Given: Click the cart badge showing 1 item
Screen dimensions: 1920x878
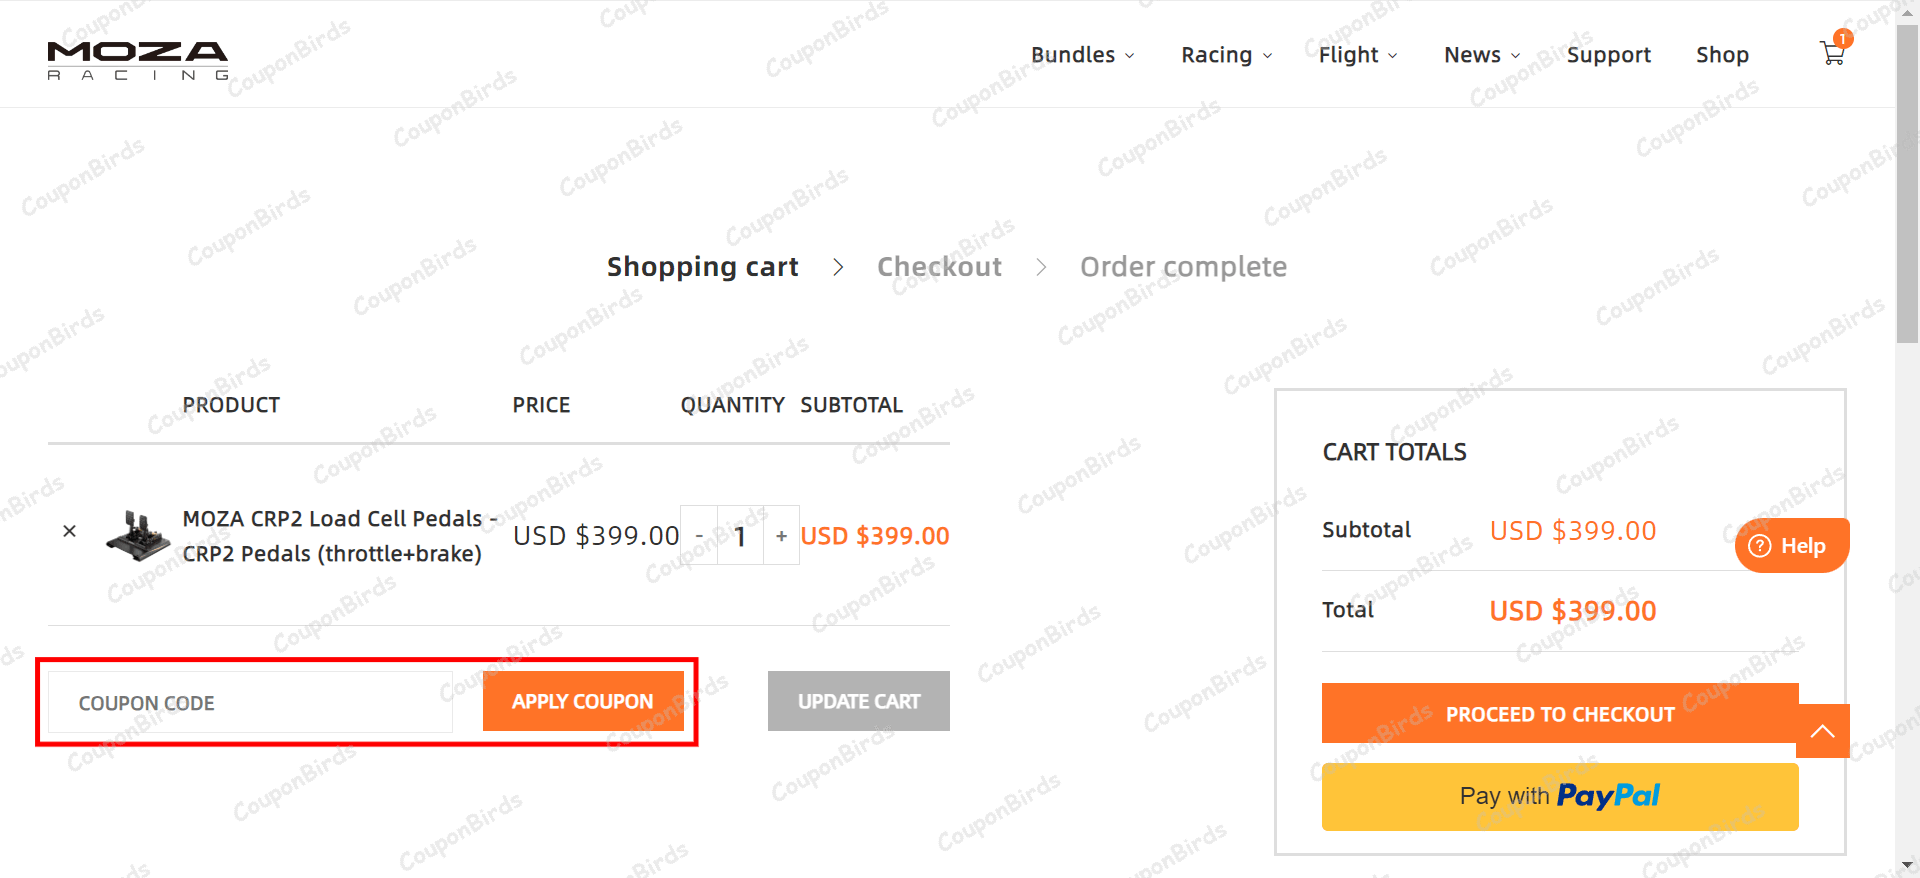Looking at the screenshot, I should point(1843,38).
